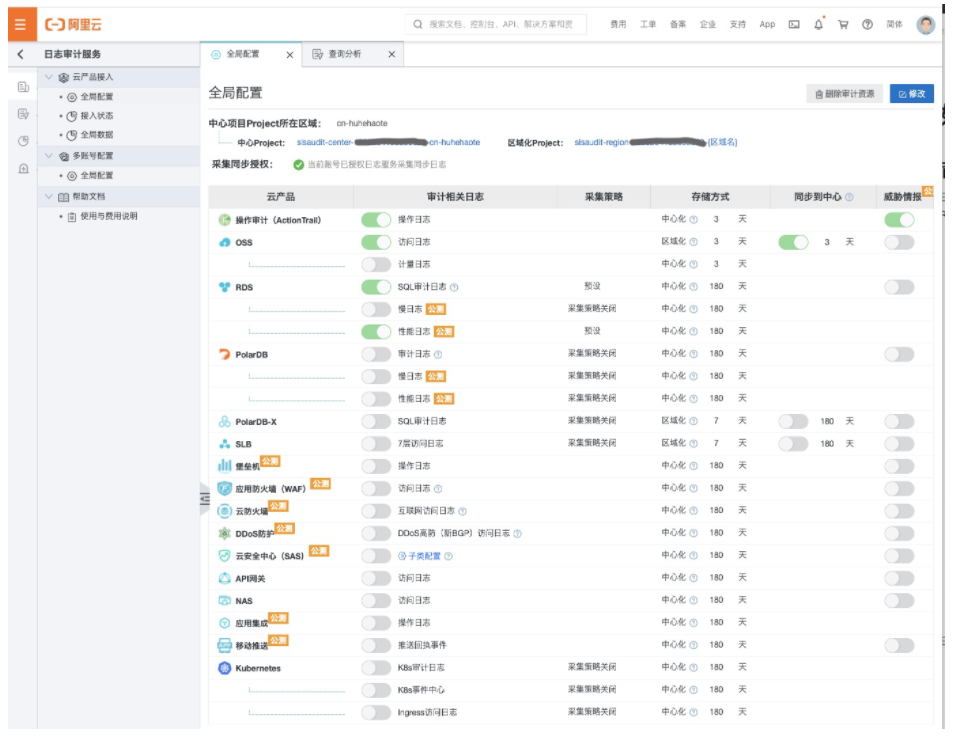The width and height of the screenshot is (953, 744).
Task: Select 全局配置 under 多账号配置
Action: 97,176
